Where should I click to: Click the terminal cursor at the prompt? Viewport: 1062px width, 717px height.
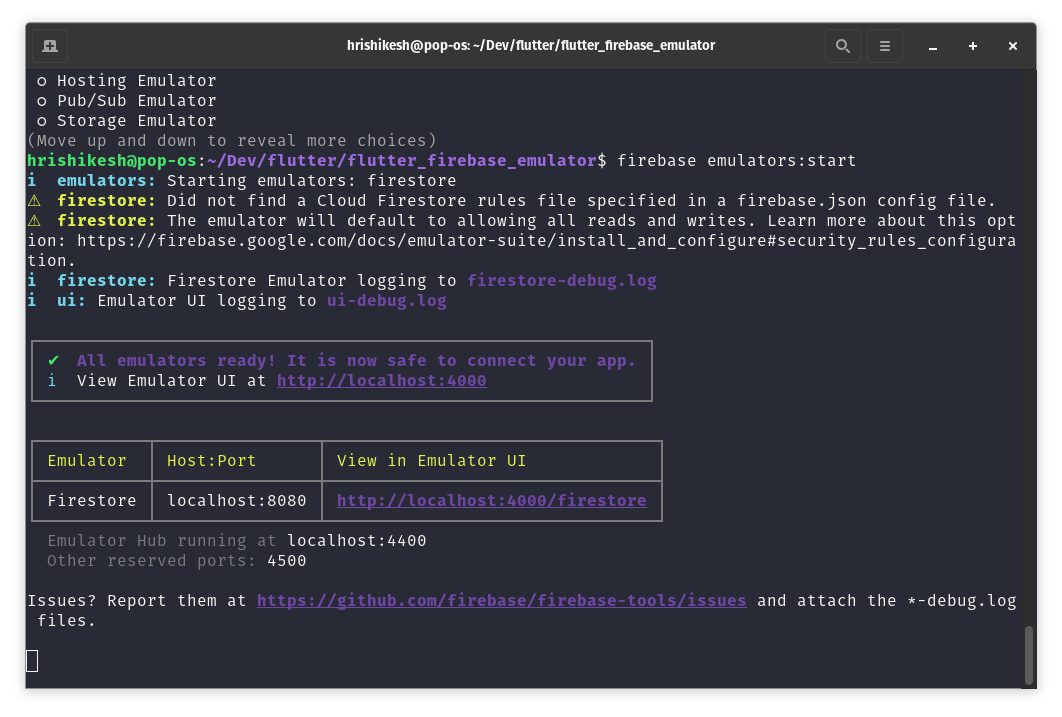click(x=31, y=661)
